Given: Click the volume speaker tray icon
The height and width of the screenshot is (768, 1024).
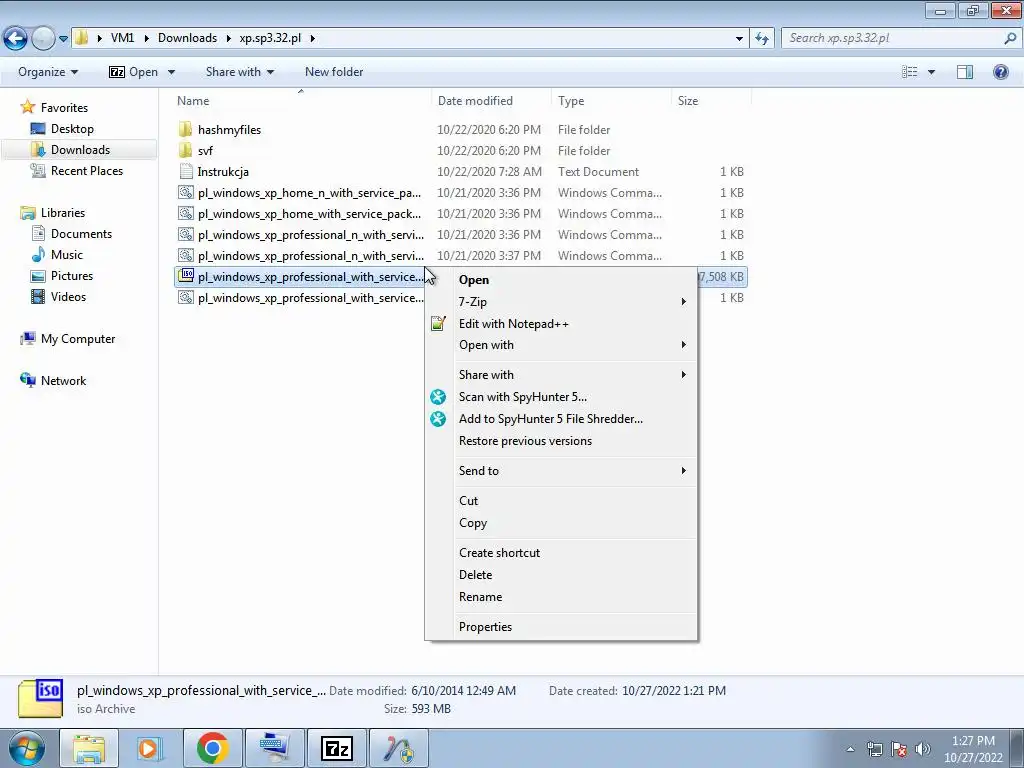Looking at the screenshot, I should click(x=922, y=749).
